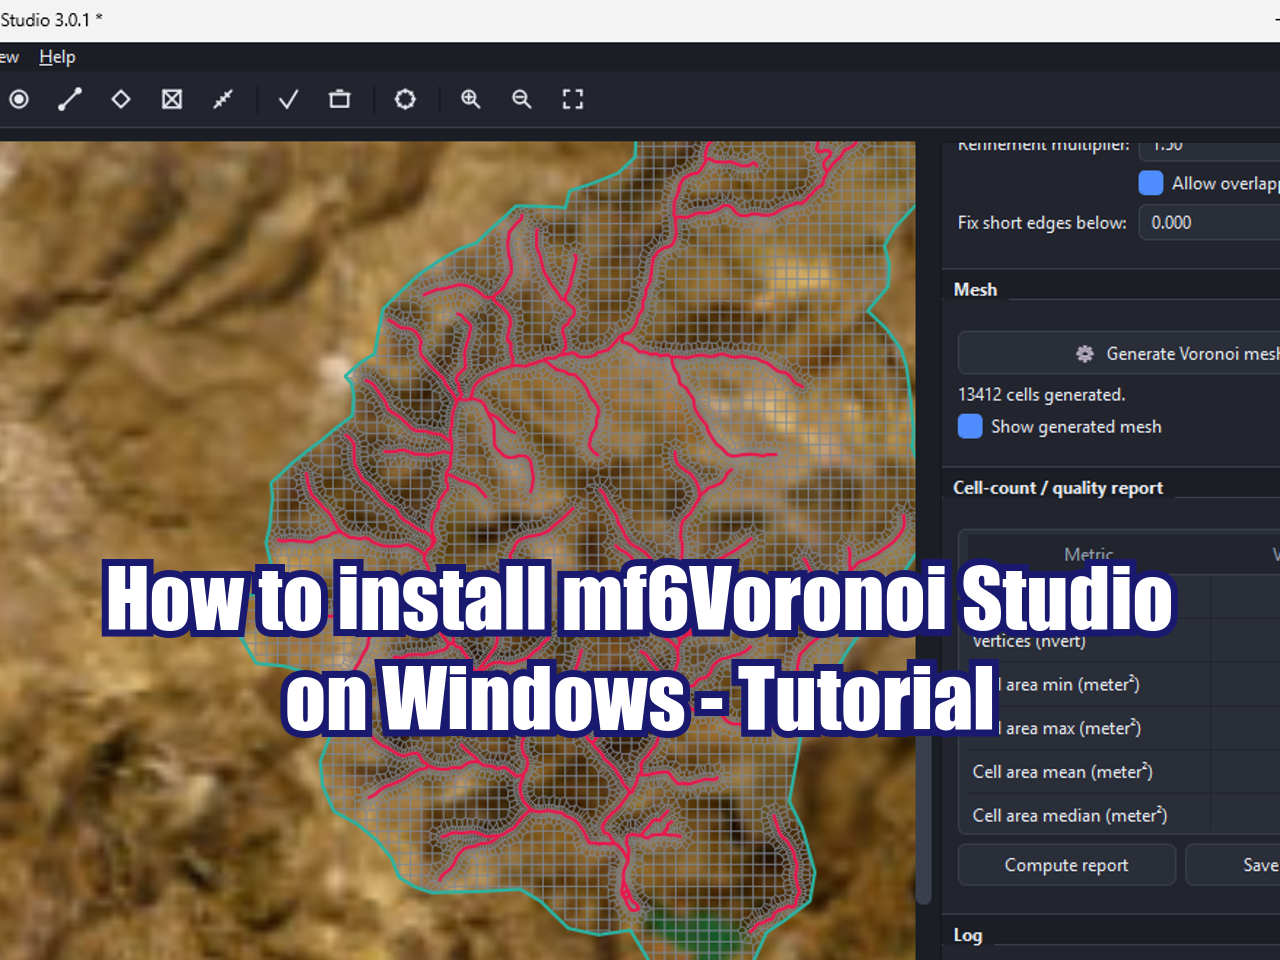Click the trash delete icon
Viewport: 1280px width, 960px height.
(x=340, y=99)
